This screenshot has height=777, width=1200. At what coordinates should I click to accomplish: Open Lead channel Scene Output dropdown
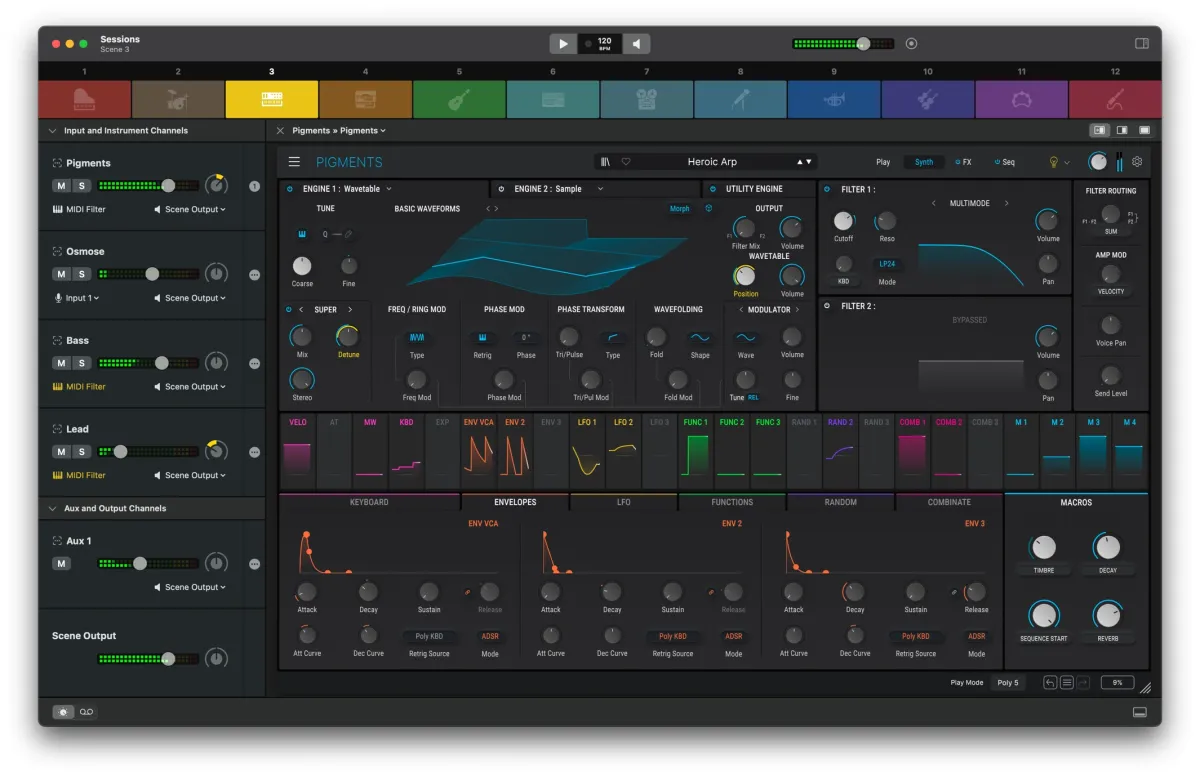(190, 476)
